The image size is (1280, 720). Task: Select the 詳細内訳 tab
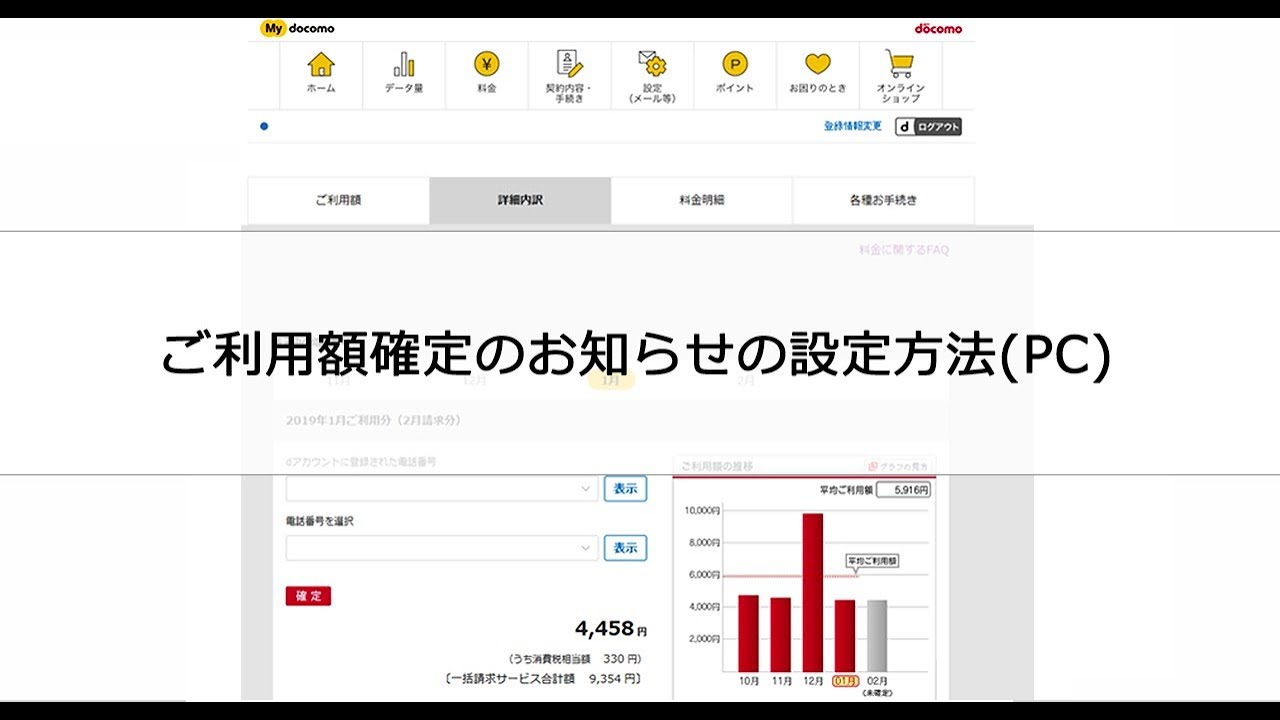pos(520,200)
